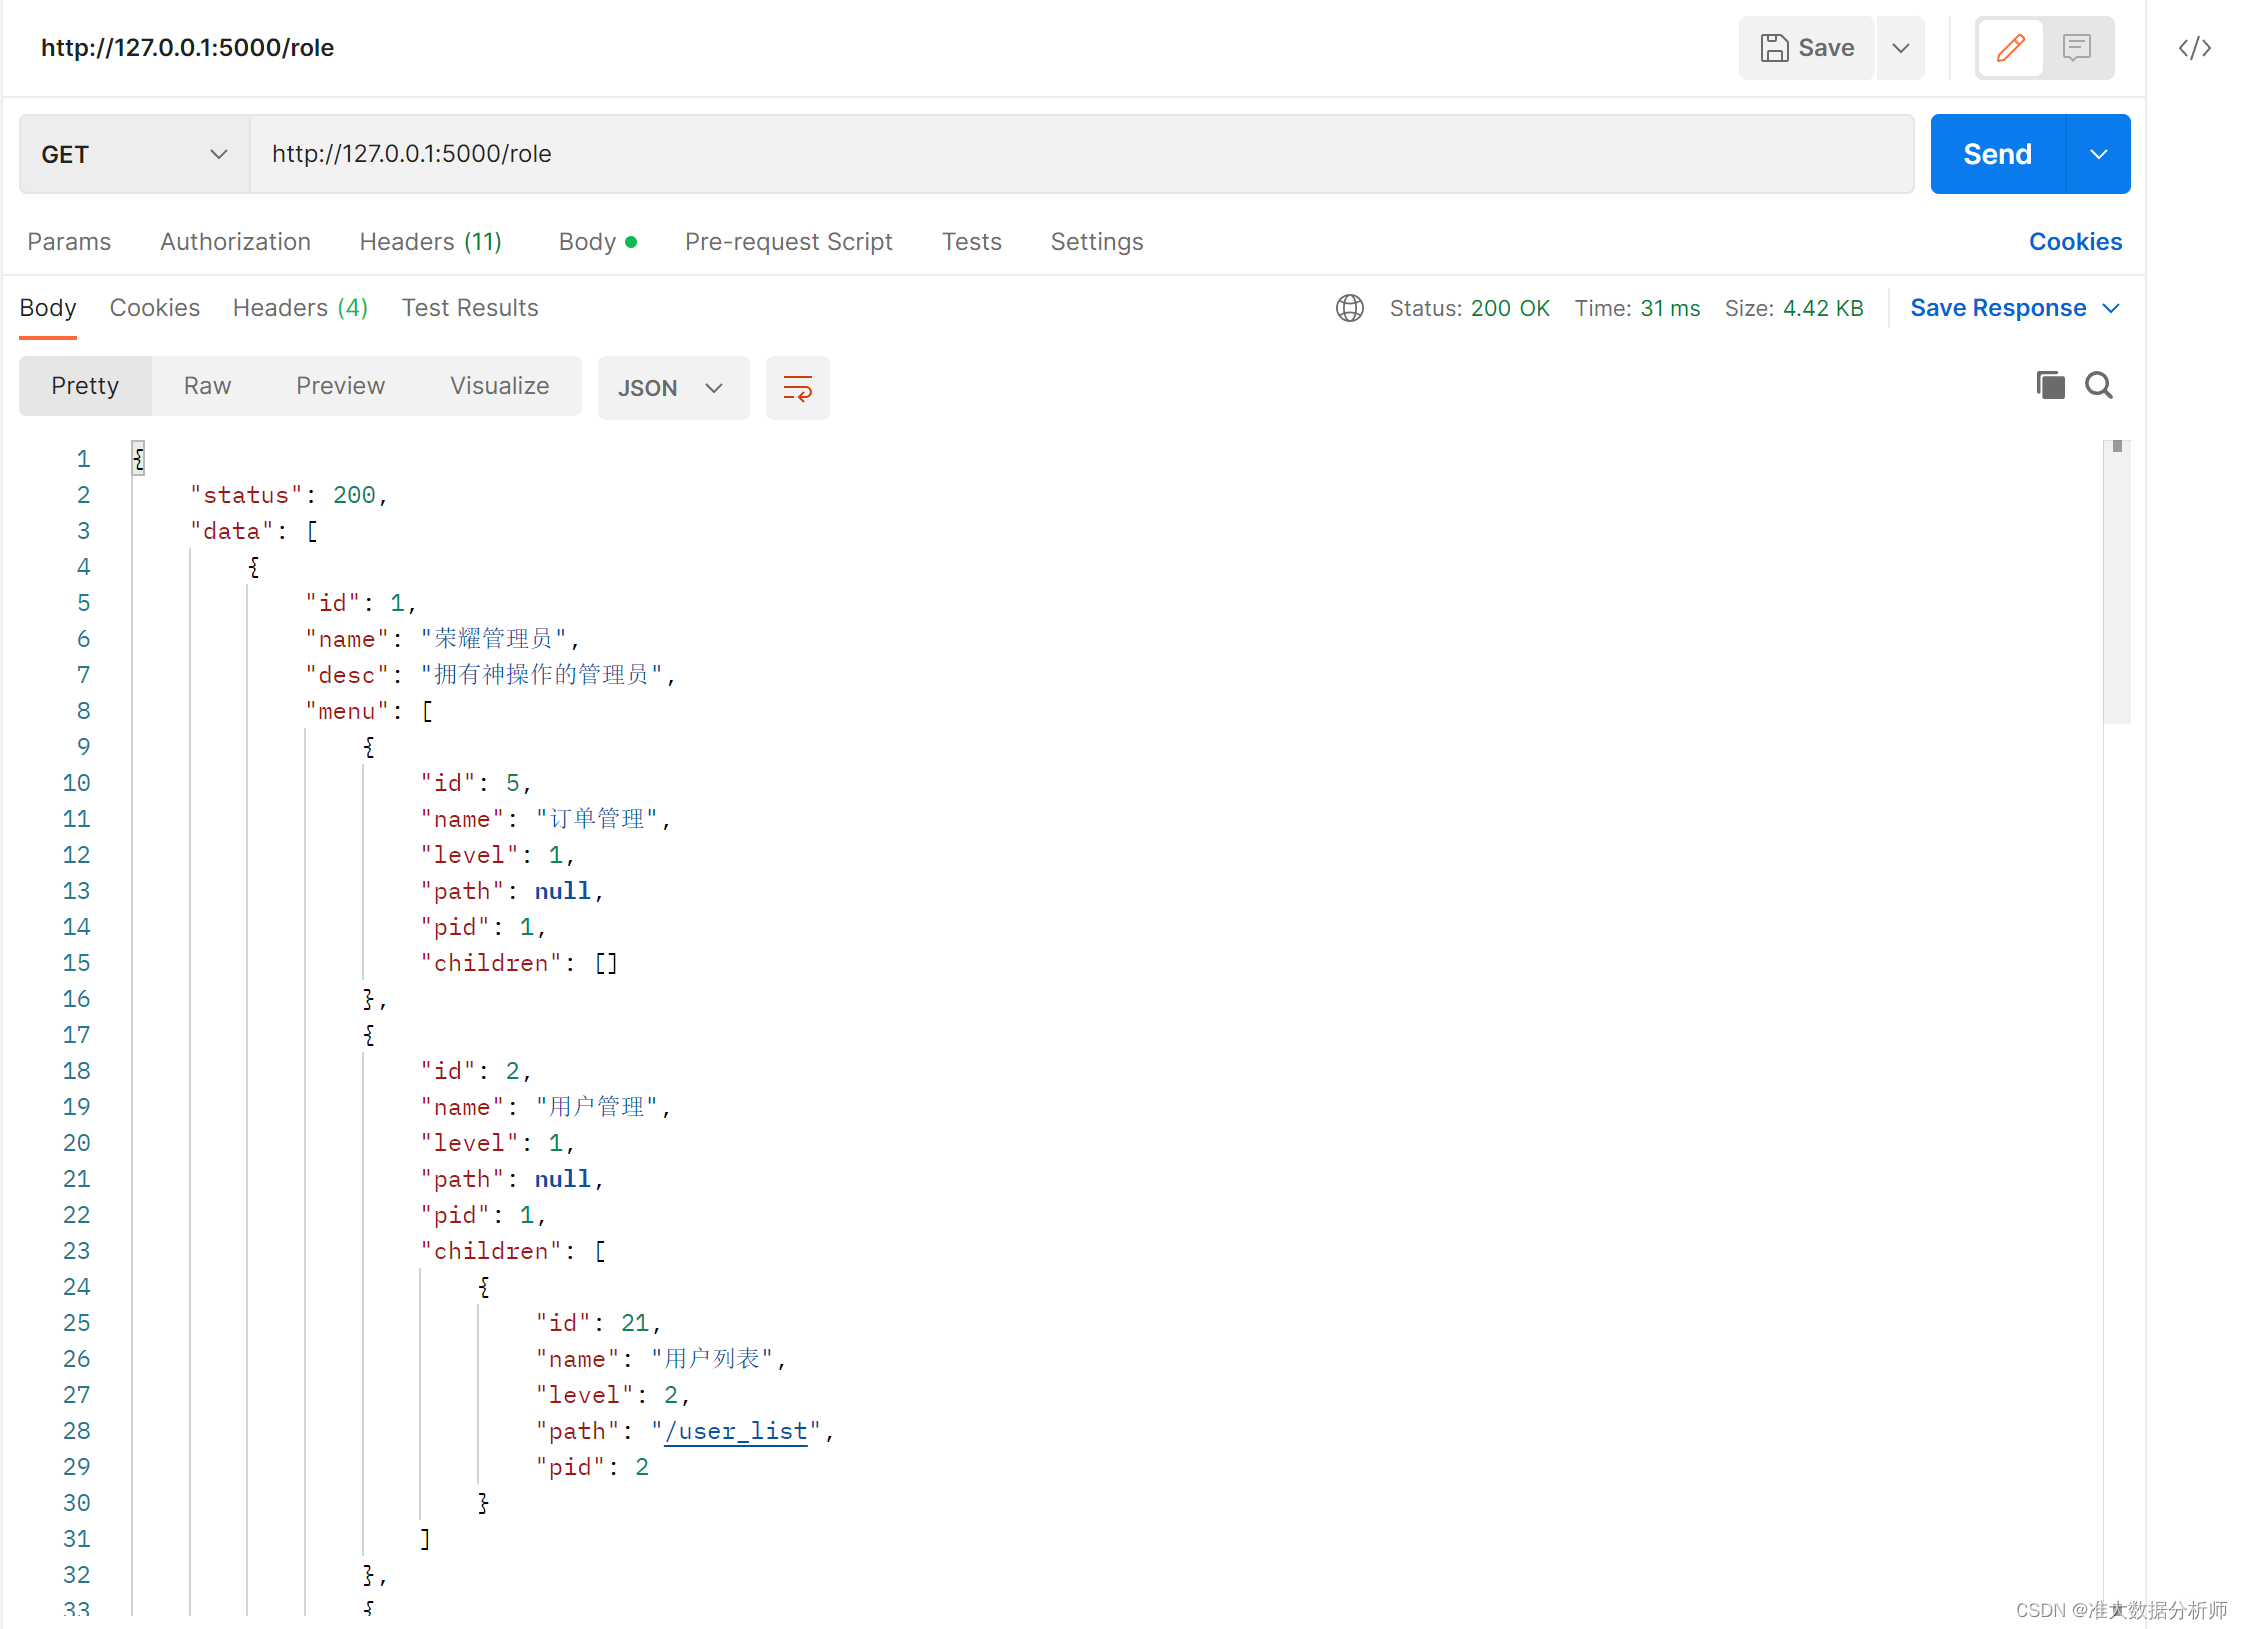Screen dimensions: 2243x1629
Task: Click the "status" key on line 2
Action: pos(246,495)
